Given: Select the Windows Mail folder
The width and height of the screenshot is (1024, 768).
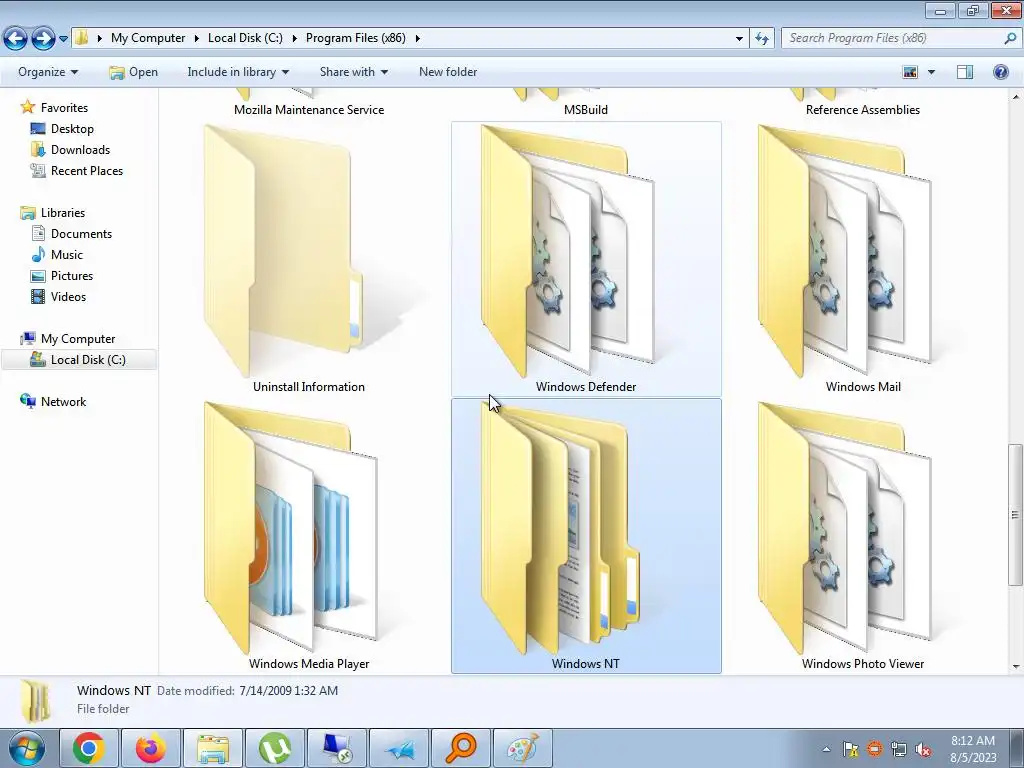Looking at the screenshot, I should point(863,259).
